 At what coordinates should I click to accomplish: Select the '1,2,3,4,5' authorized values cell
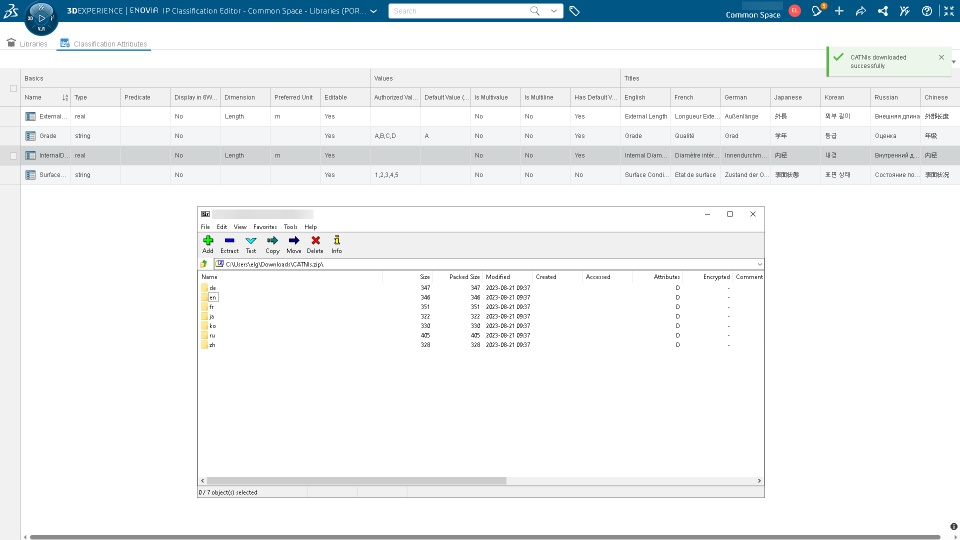coord(396,175)
